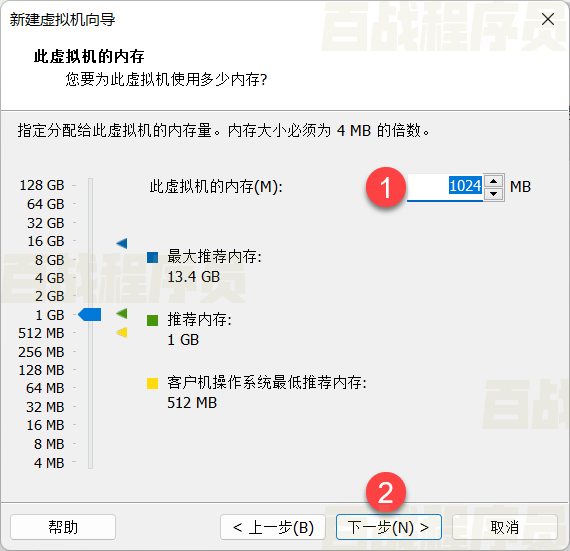Screen dimensions: 570x551
Task: Click the 最大推荐内存 label text
Action: tap(214, 257)
